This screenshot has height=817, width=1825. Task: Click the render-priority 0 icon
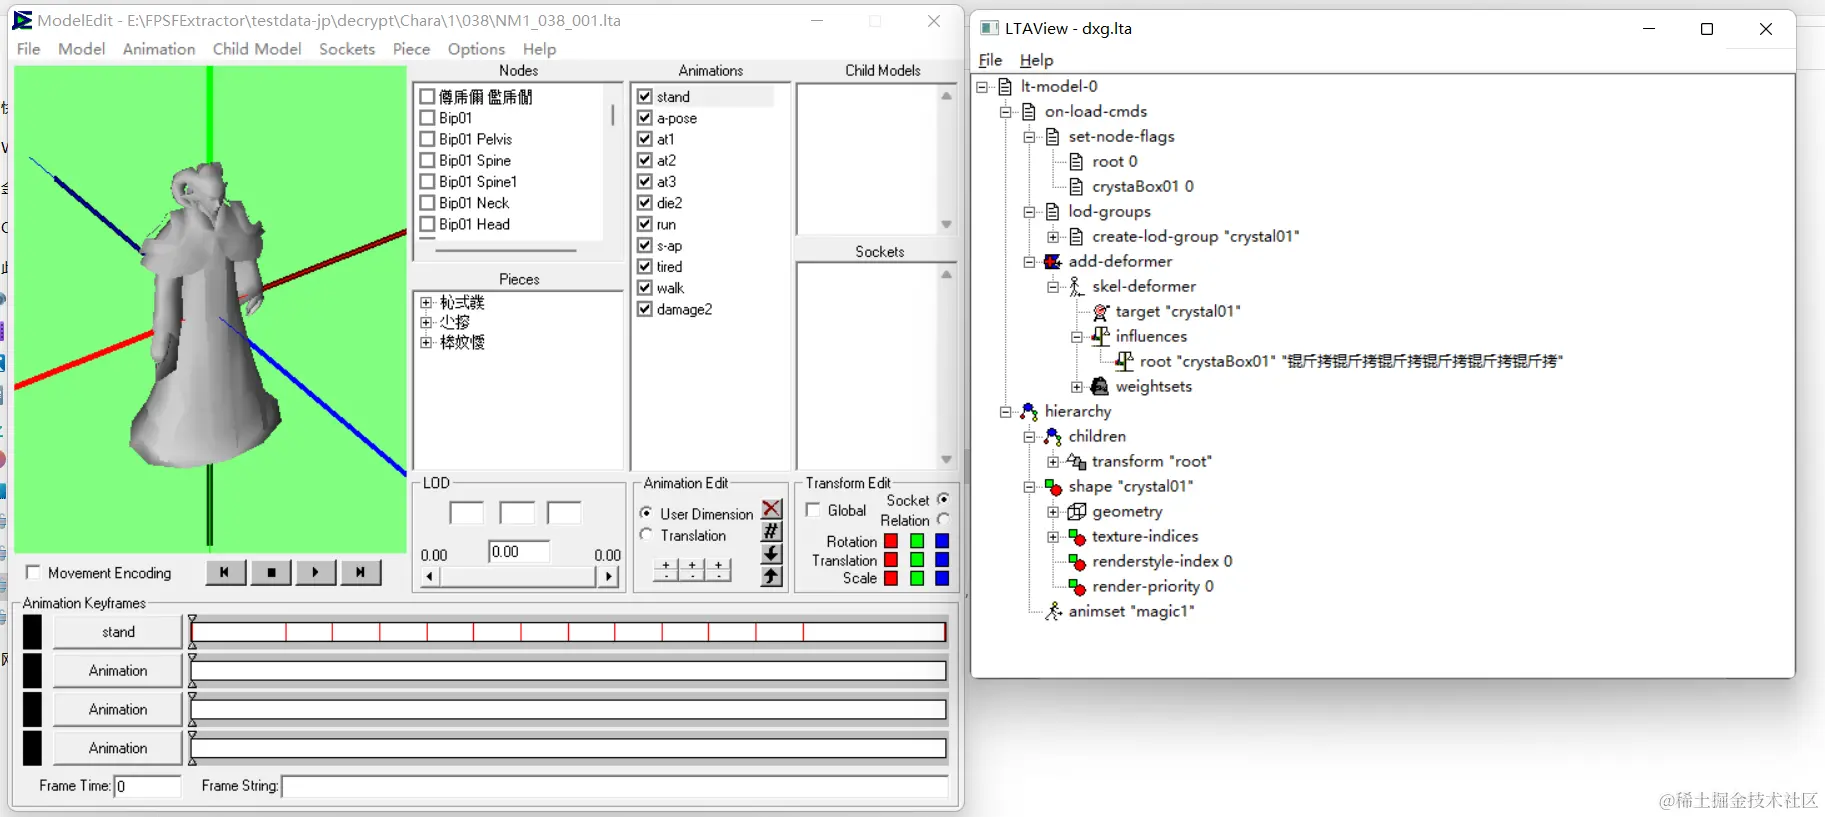[x=1076, y=587]
